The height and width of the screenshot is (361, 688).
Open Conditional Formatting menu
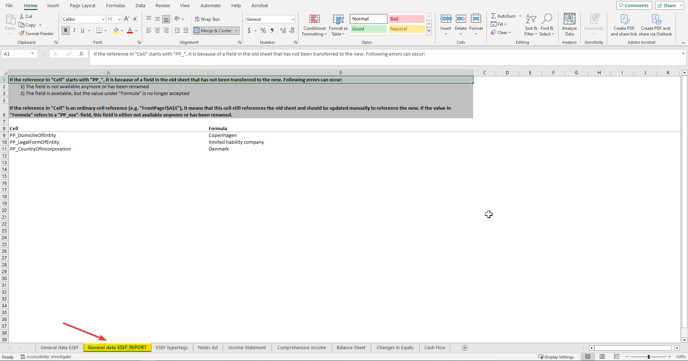(314, 25)
